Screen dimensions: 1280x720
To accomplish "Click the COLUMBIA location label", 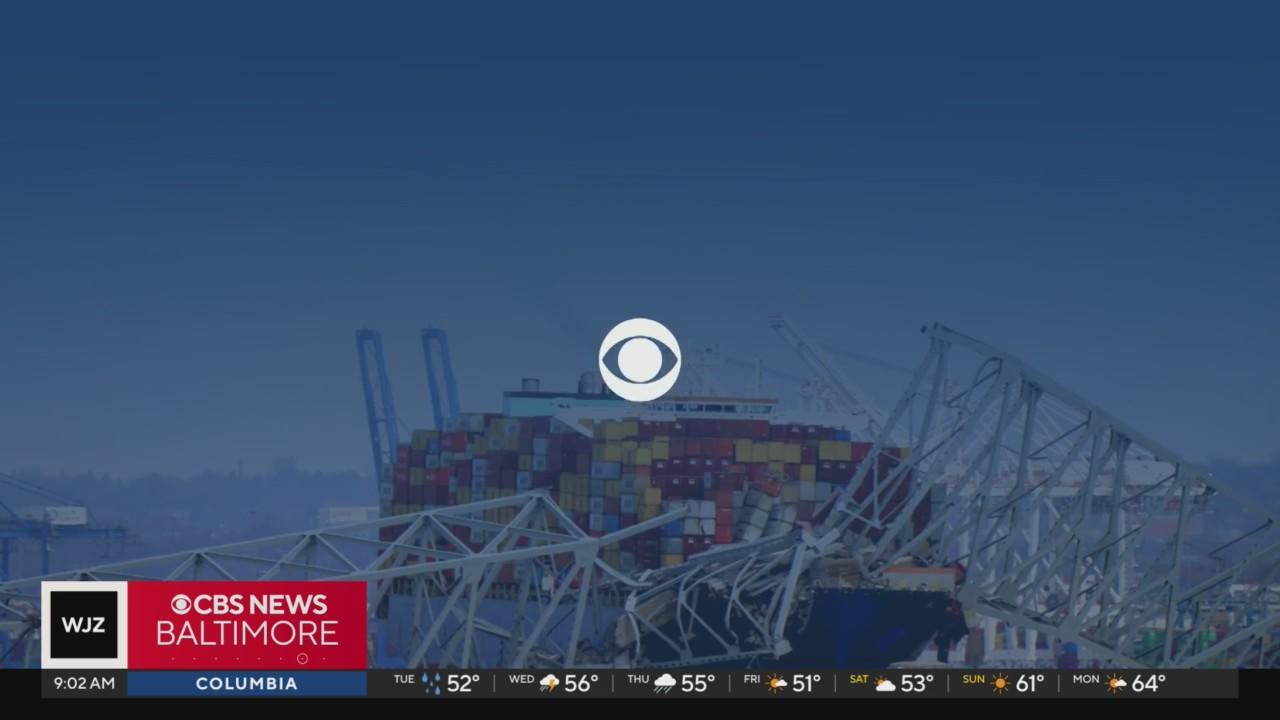I will [x=246, y=684].
